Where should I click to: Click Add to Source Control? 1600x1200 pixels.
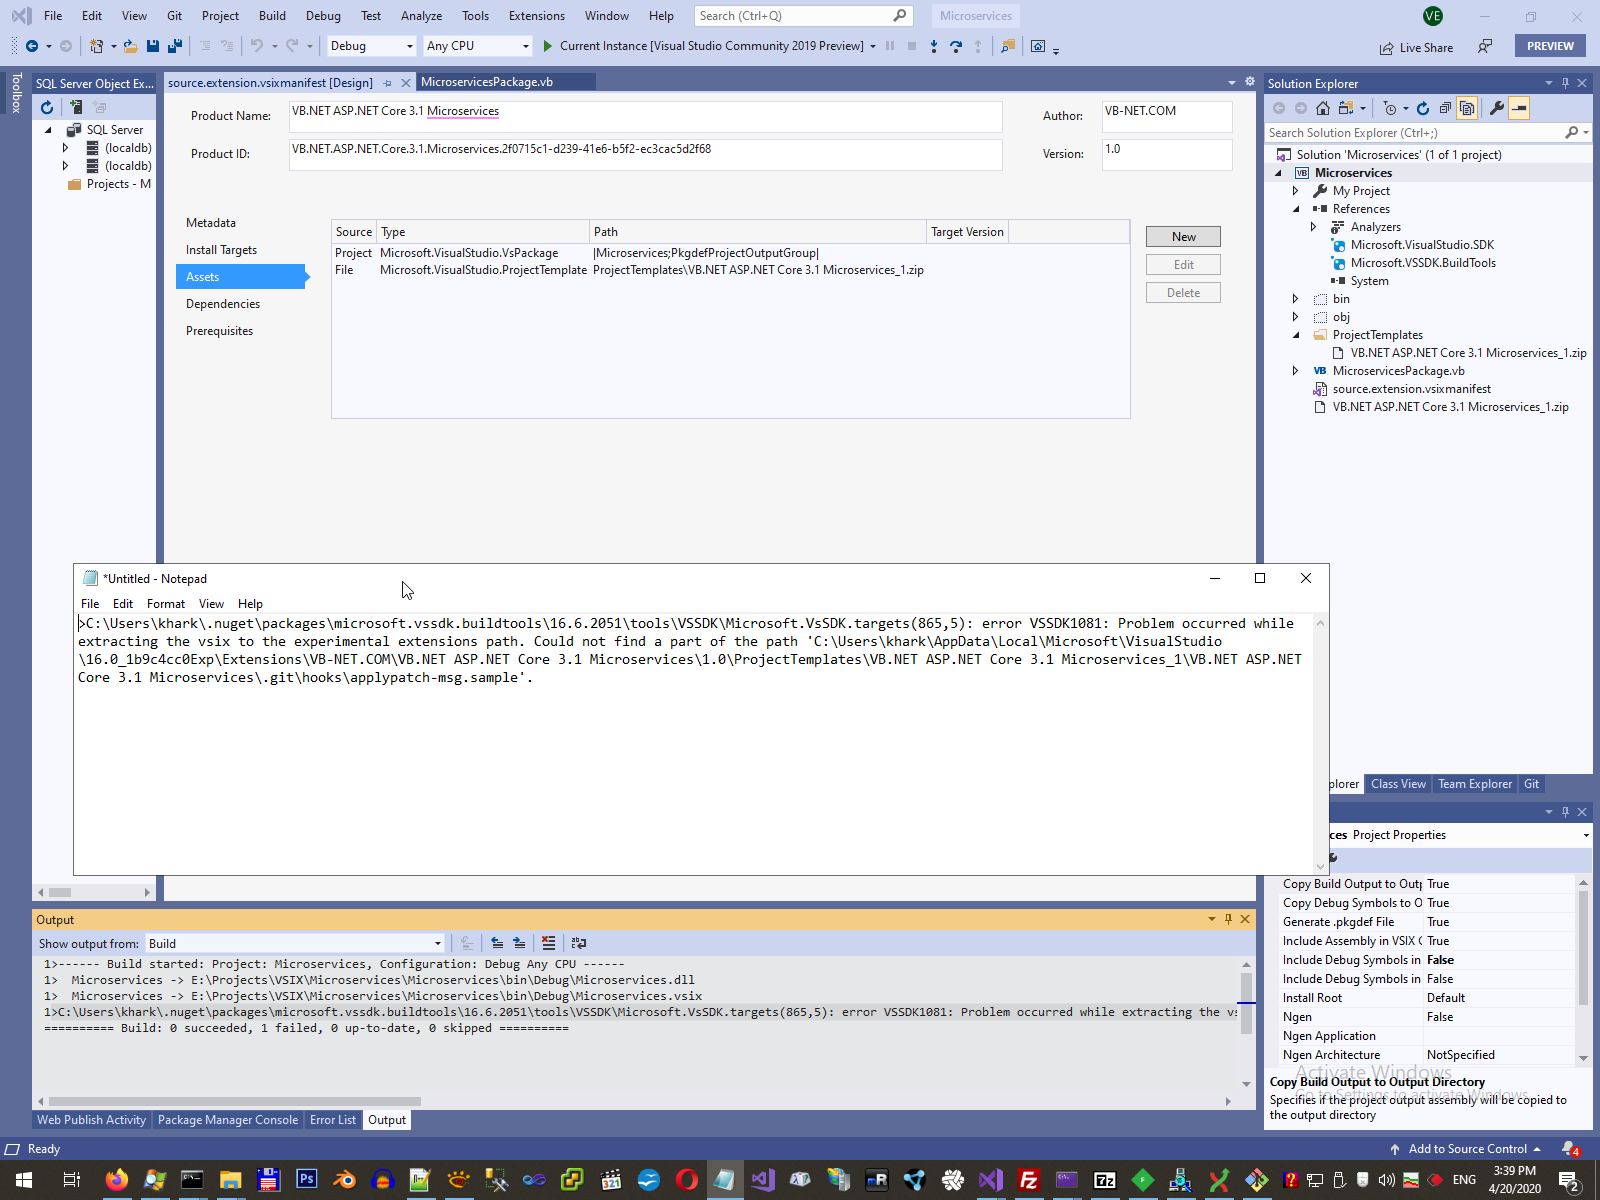click(x=1467, y=1149)
